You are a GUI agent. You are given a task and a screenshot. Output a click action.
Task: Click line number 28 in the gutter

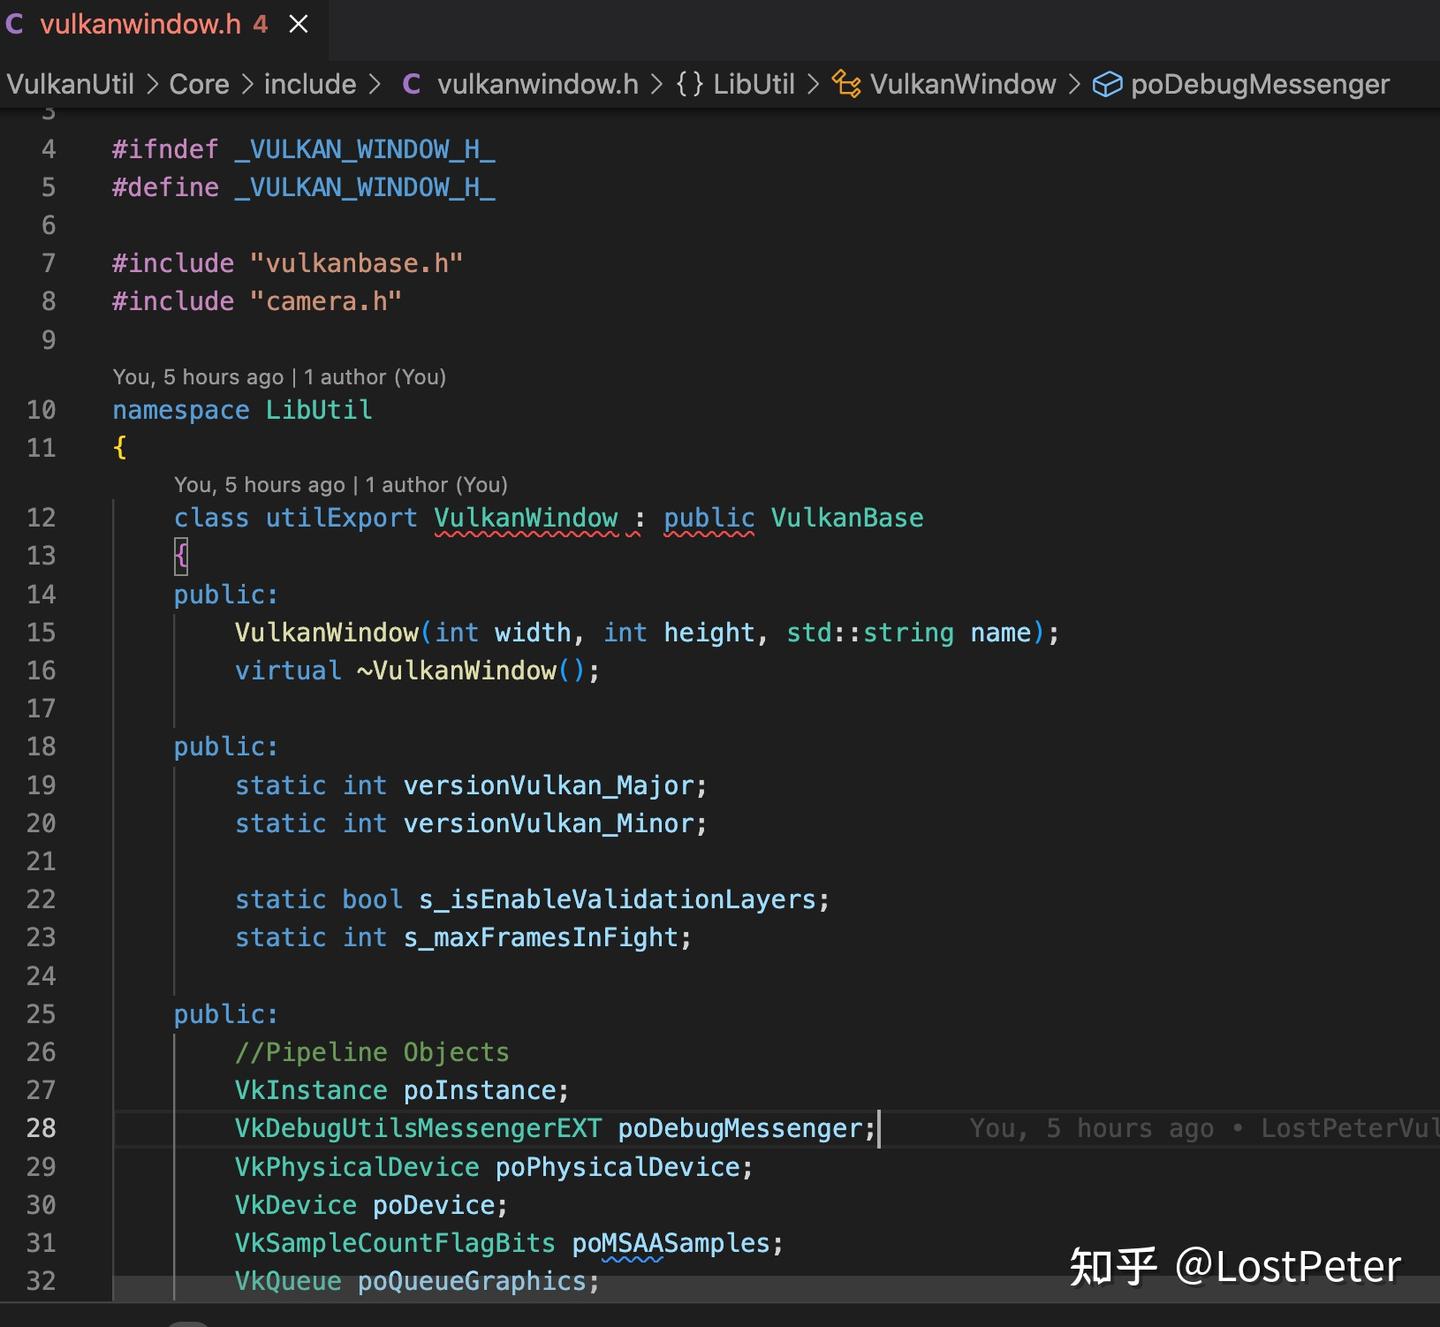coord(41,1128)
